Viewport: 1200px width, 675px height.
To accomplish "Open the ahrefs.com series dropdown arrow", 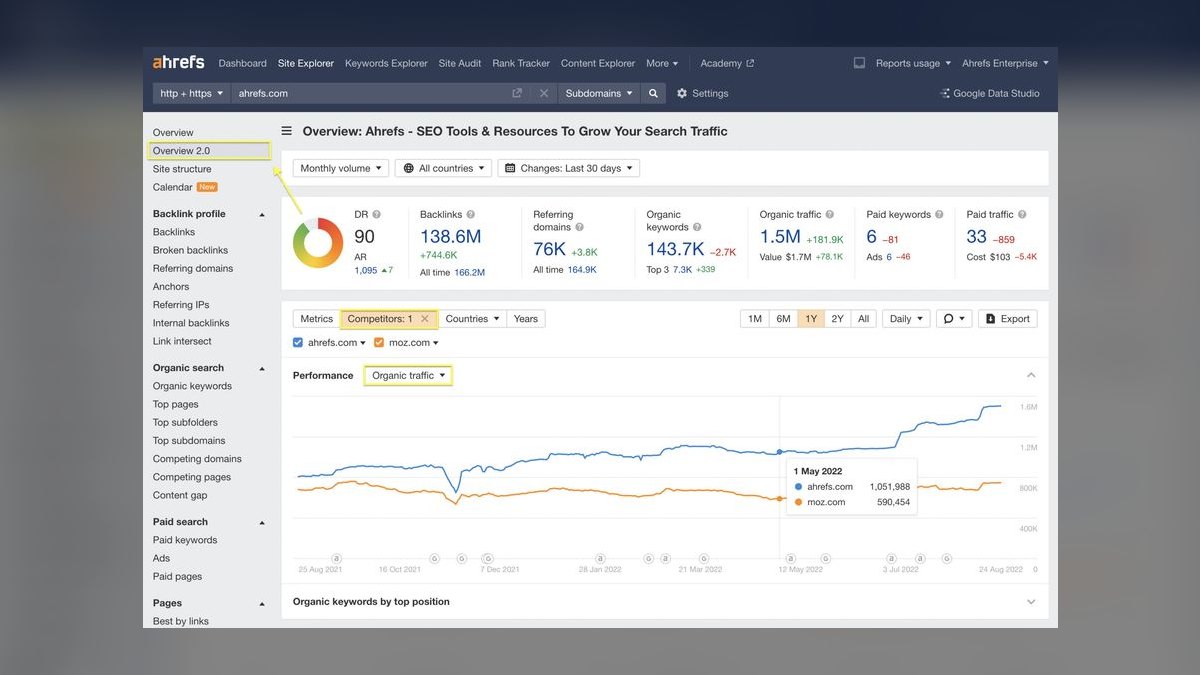I will (363, 343).
